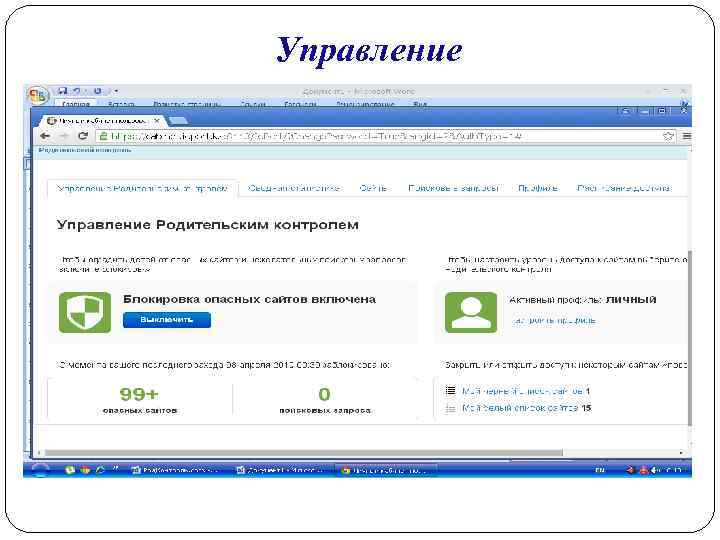This screenshot has width=720, height=540.
Task: Click the black list icon beside Мой черный список
Action: pos(450,391)
